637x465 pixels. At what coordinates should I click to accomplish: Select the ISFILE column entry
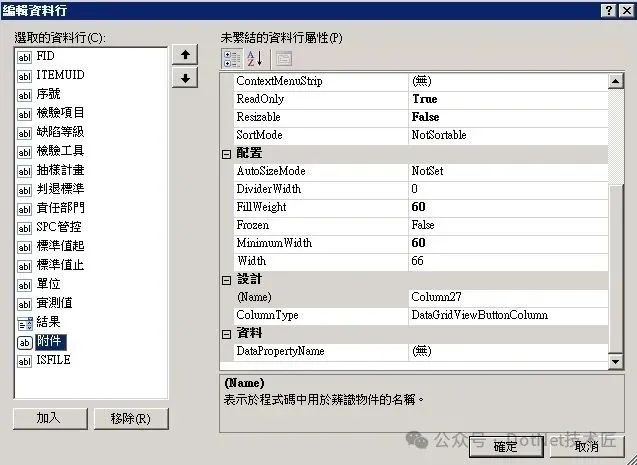click(53, 360)
